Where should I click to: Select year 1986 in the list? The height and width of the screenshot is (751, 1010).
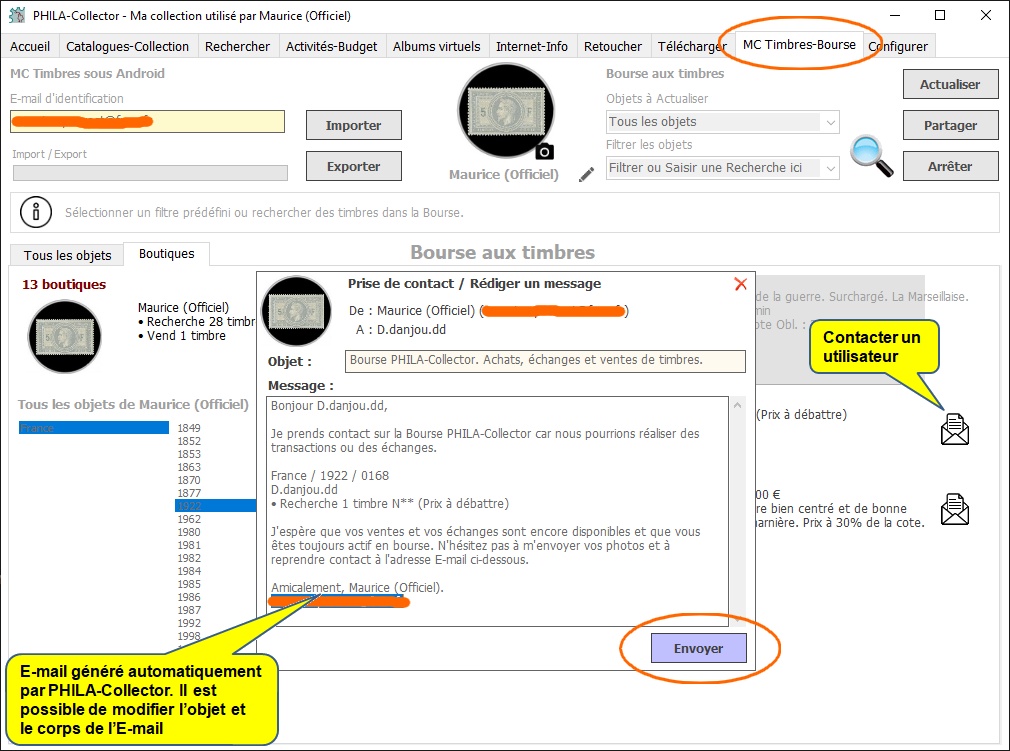[x=189, y=597]
